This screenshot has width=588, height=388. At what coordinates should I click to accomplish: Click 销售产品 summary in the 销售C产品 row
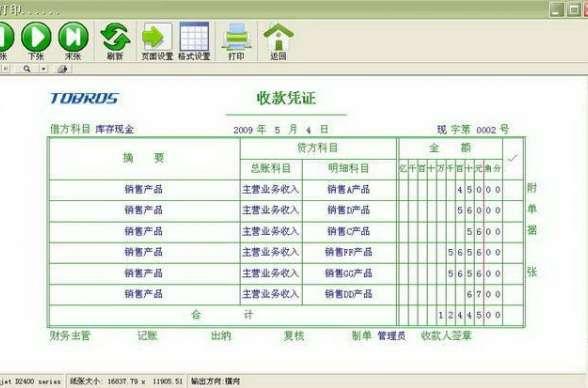click(x=144, y=231)
